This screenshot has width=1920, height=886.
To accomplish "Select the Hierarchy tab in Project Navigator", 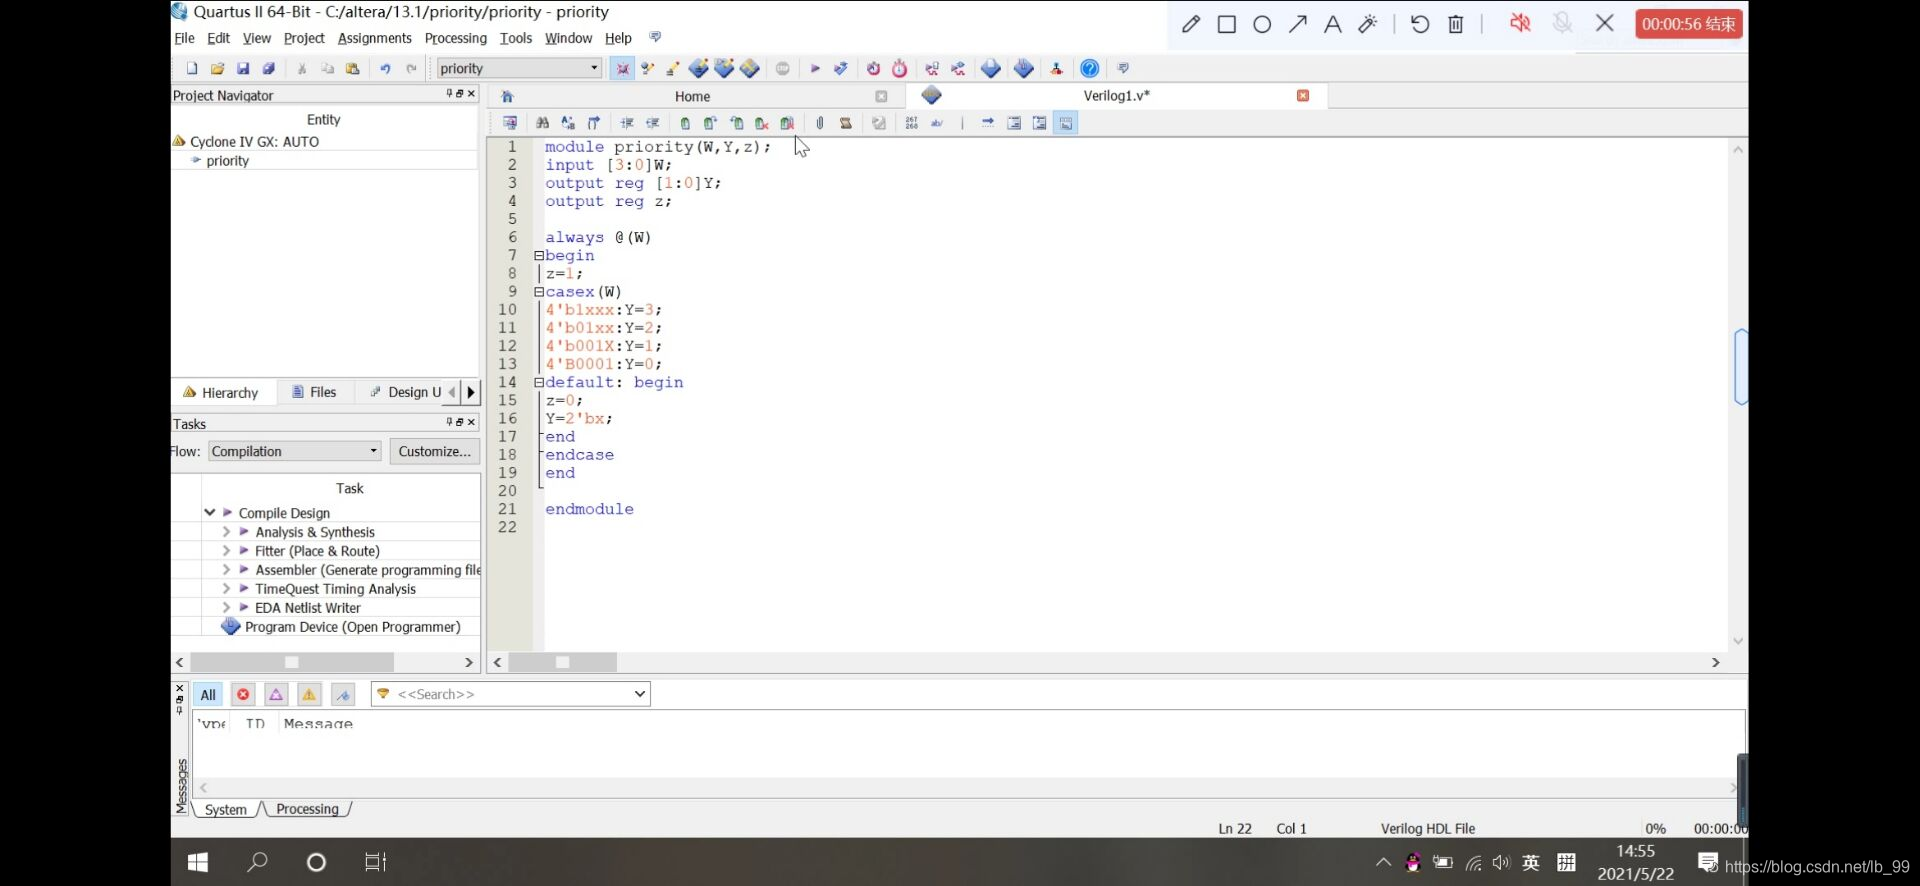I will tap(221, 392).
